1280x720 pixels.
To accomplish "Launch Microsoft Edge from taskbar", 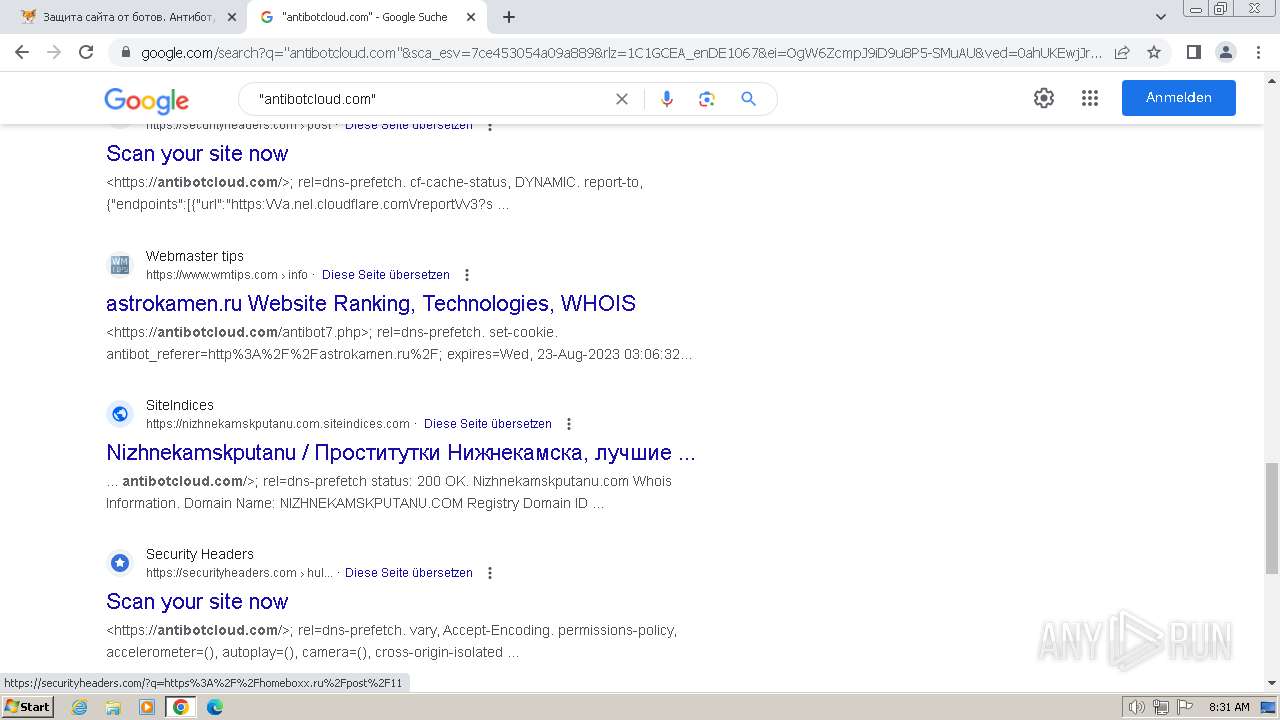I will pyautogui.click(x=215, y=707).
